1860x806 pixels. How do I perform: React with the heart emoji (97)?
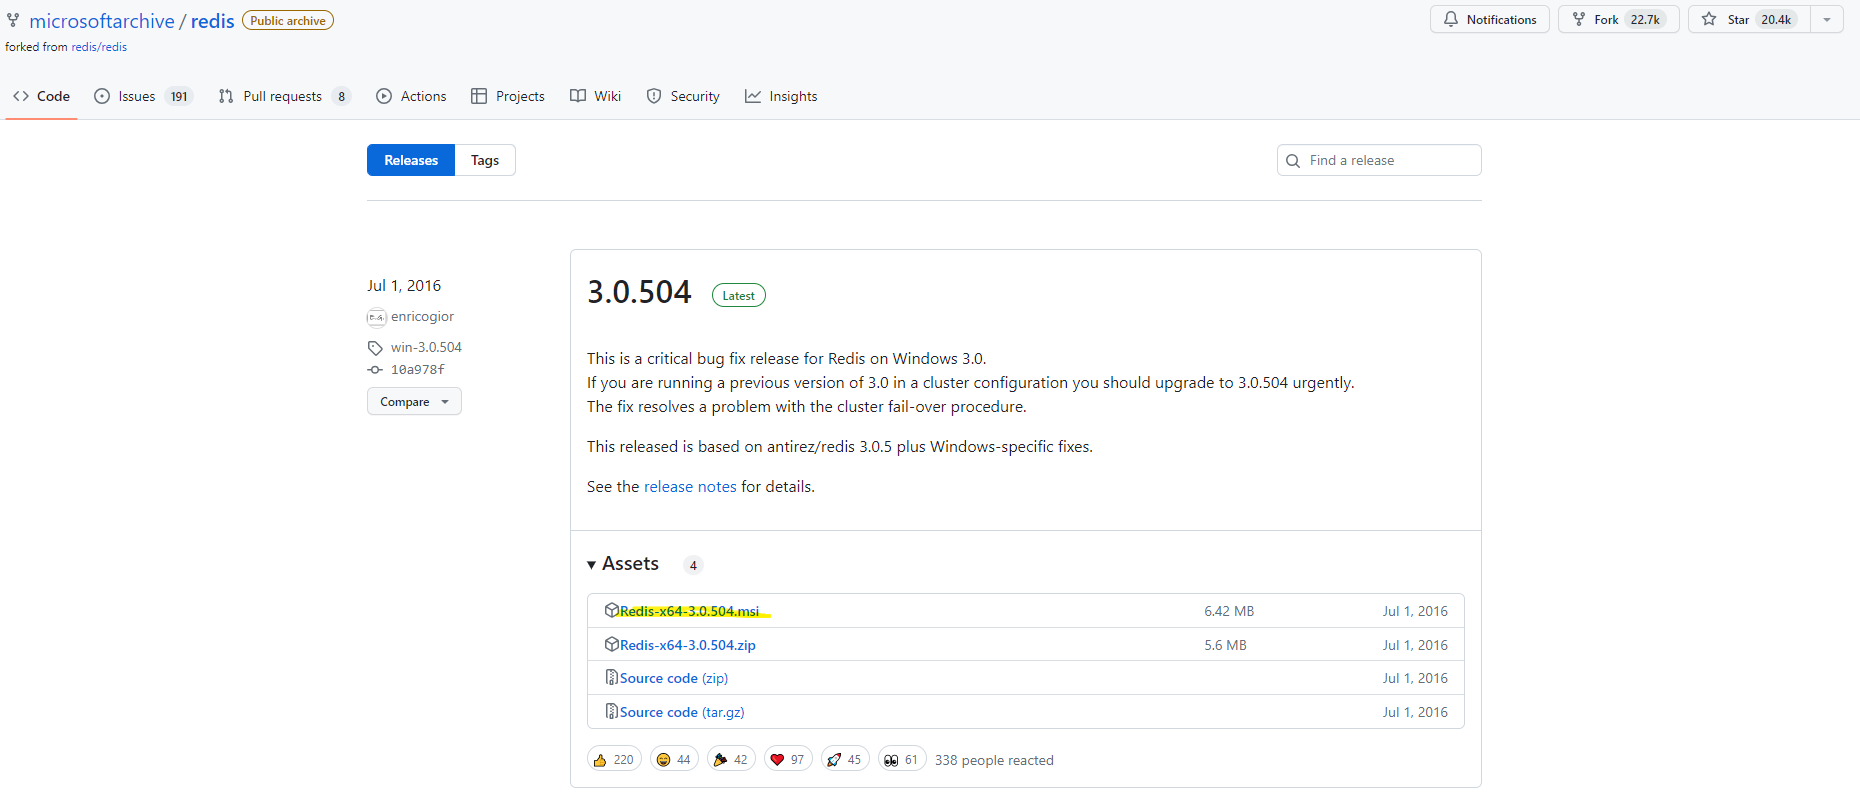(788, 759)
